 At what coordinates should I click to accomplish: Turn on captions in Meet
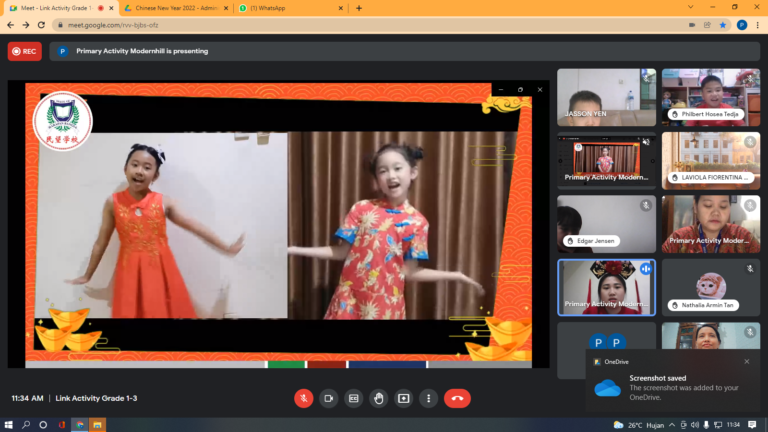click(x=353, y=398)
